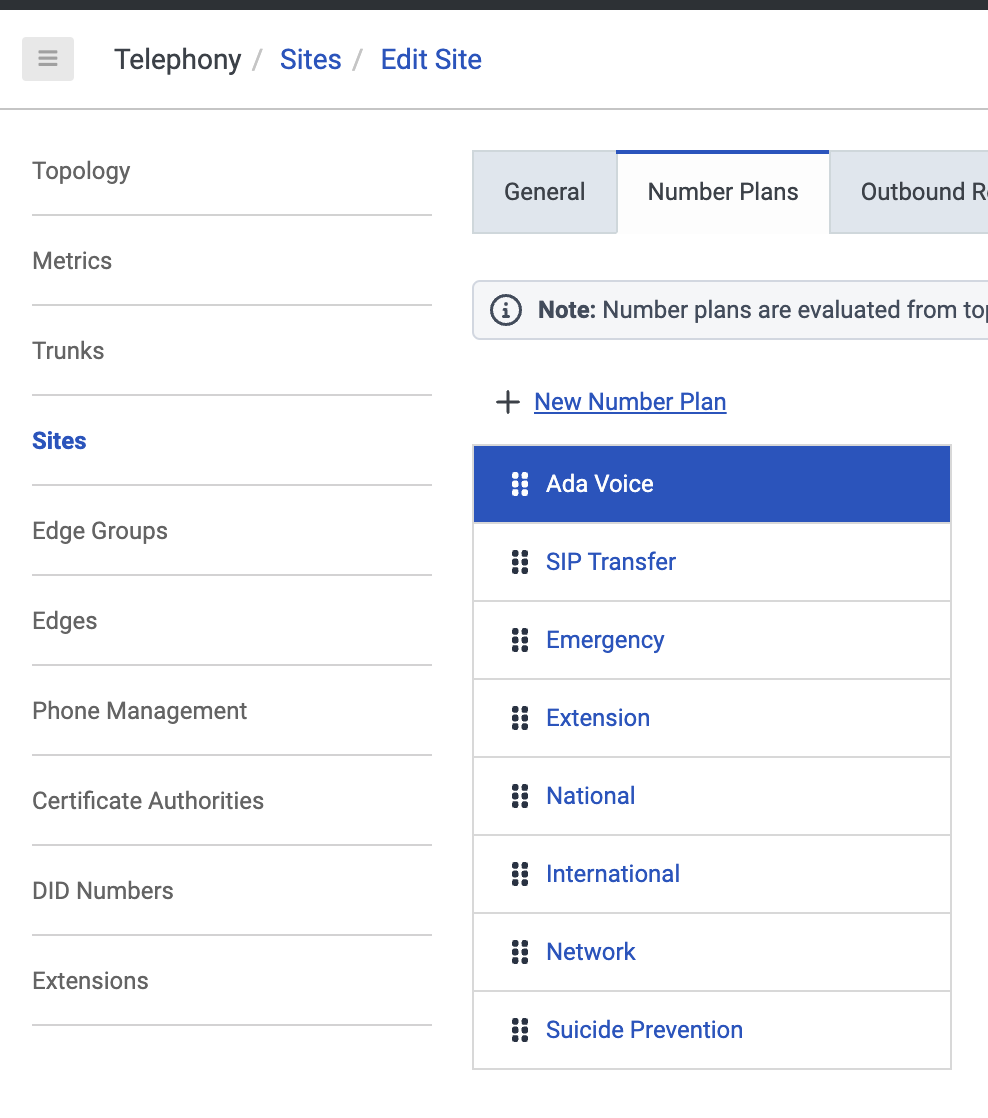Select Edge Groups from sidebar
The width and height of the screenshot is (988, 1118).
pyautogui.click(x=100, y=531)
